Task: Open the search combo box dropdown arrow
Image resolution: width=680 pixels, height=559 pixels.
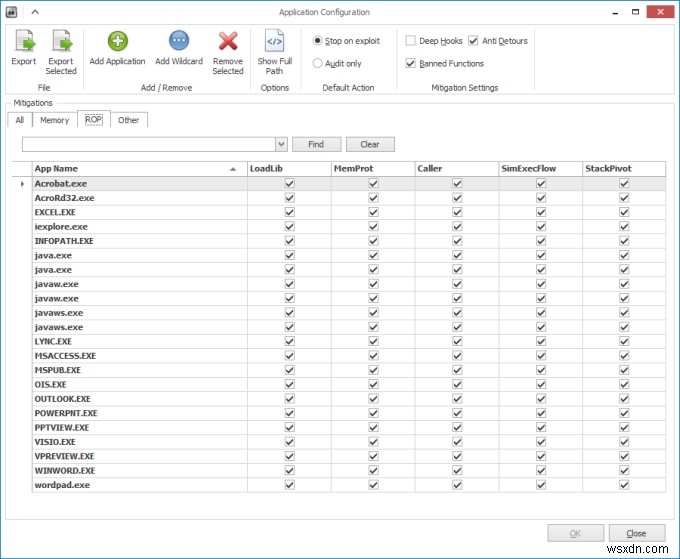Action: pyautogui.click(x=281, y=144)
